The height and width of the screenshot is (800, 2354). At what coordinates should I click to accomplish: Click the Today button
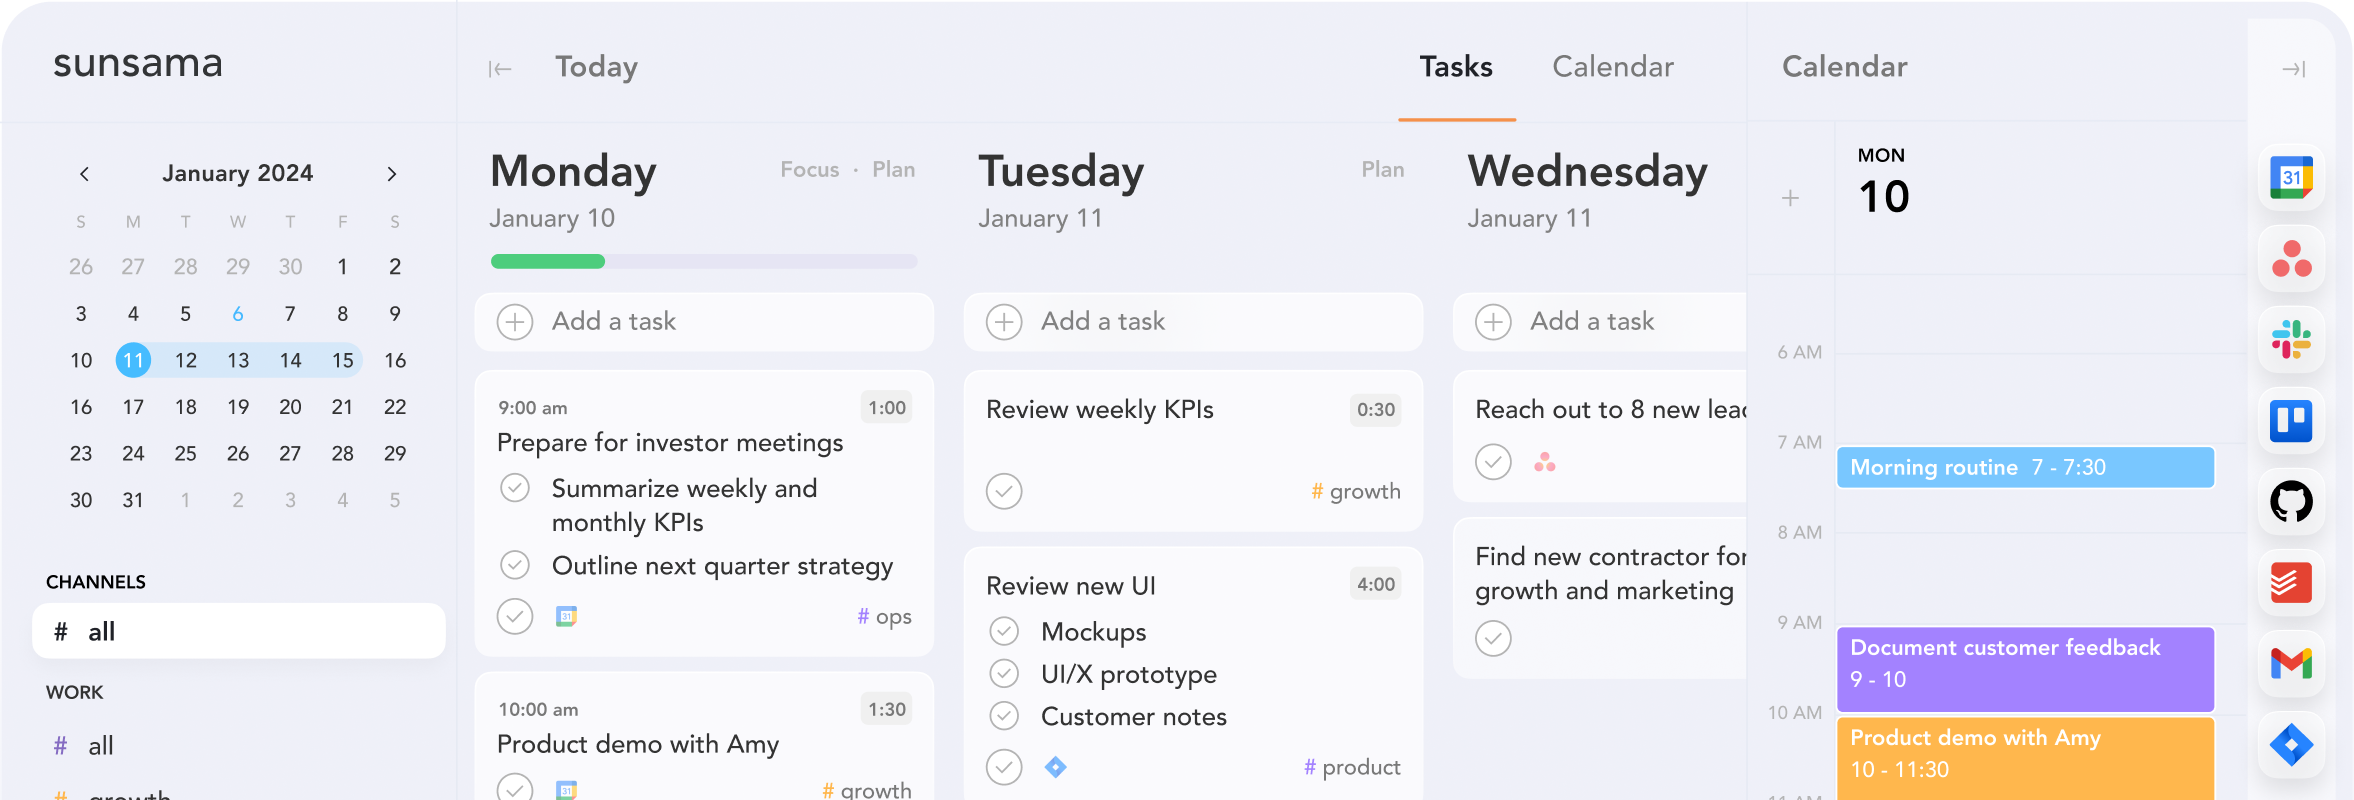point(597,67)
